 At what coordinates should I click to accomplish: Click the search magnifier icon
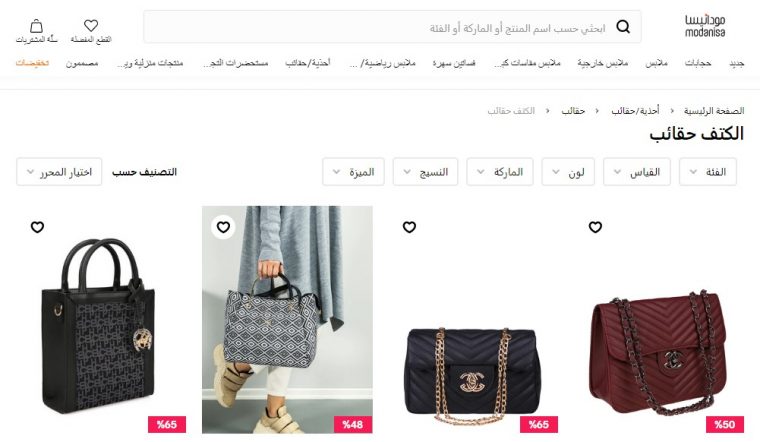(623, 27)
